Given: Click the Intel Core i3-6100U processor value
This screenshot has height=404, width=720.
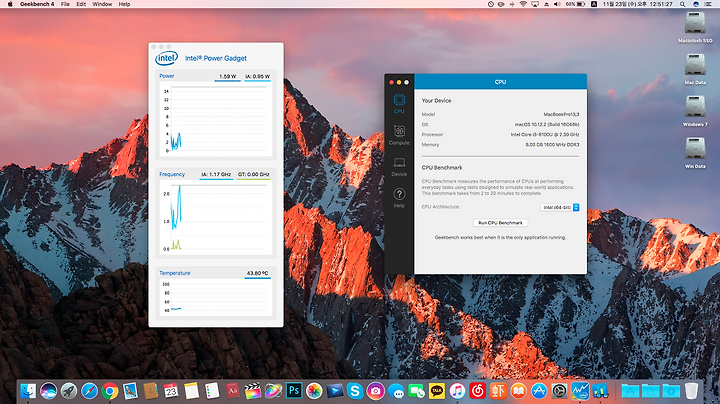Looking at the screenshot, I should pos(545,135).
